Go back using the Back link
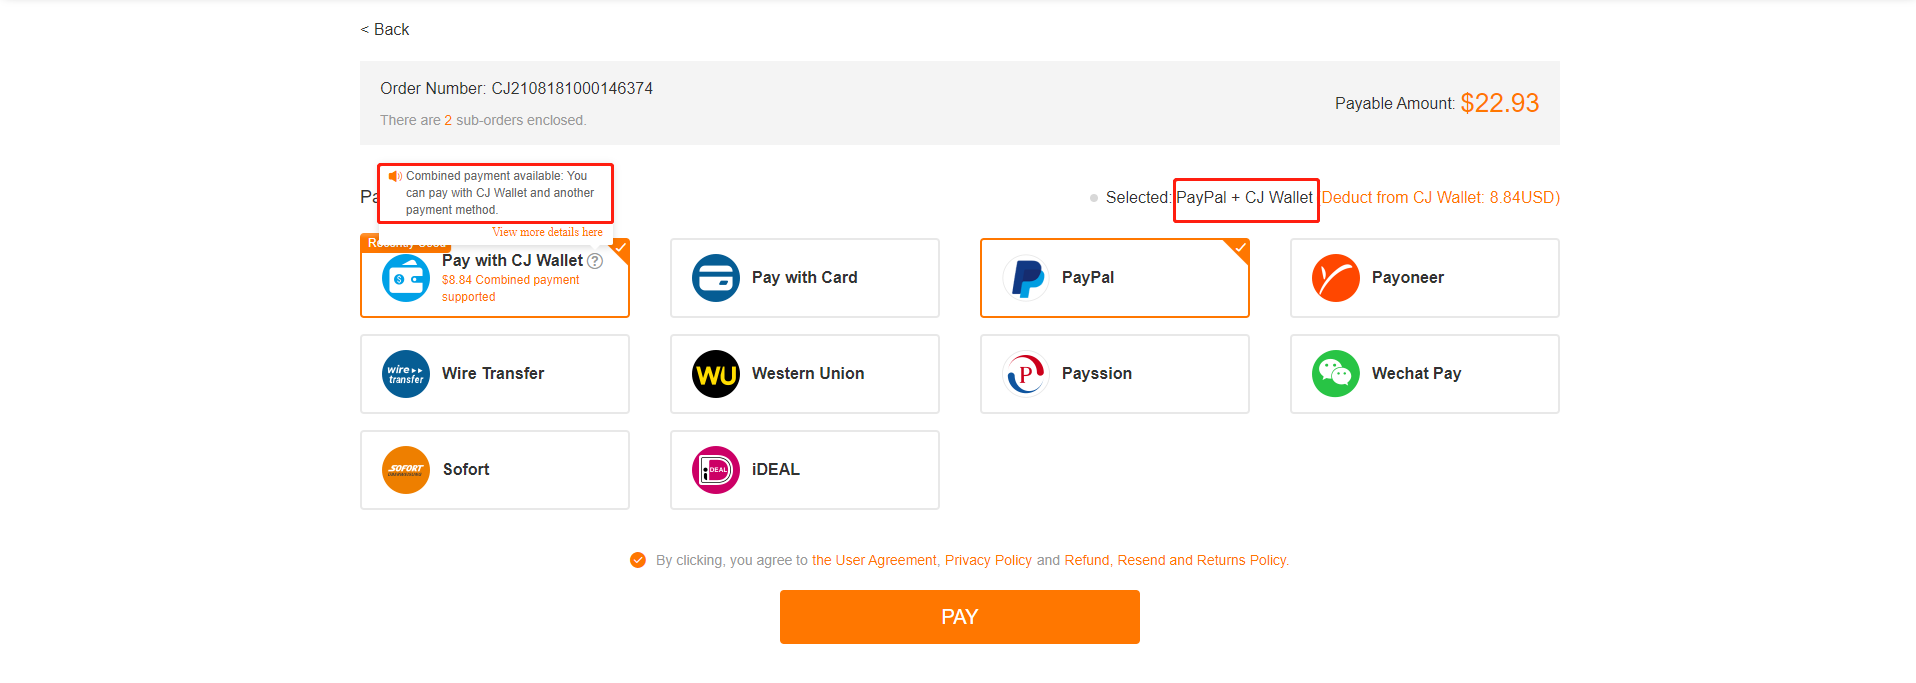The height and width of the screenshot is (683, 1916). click(385, 30)
